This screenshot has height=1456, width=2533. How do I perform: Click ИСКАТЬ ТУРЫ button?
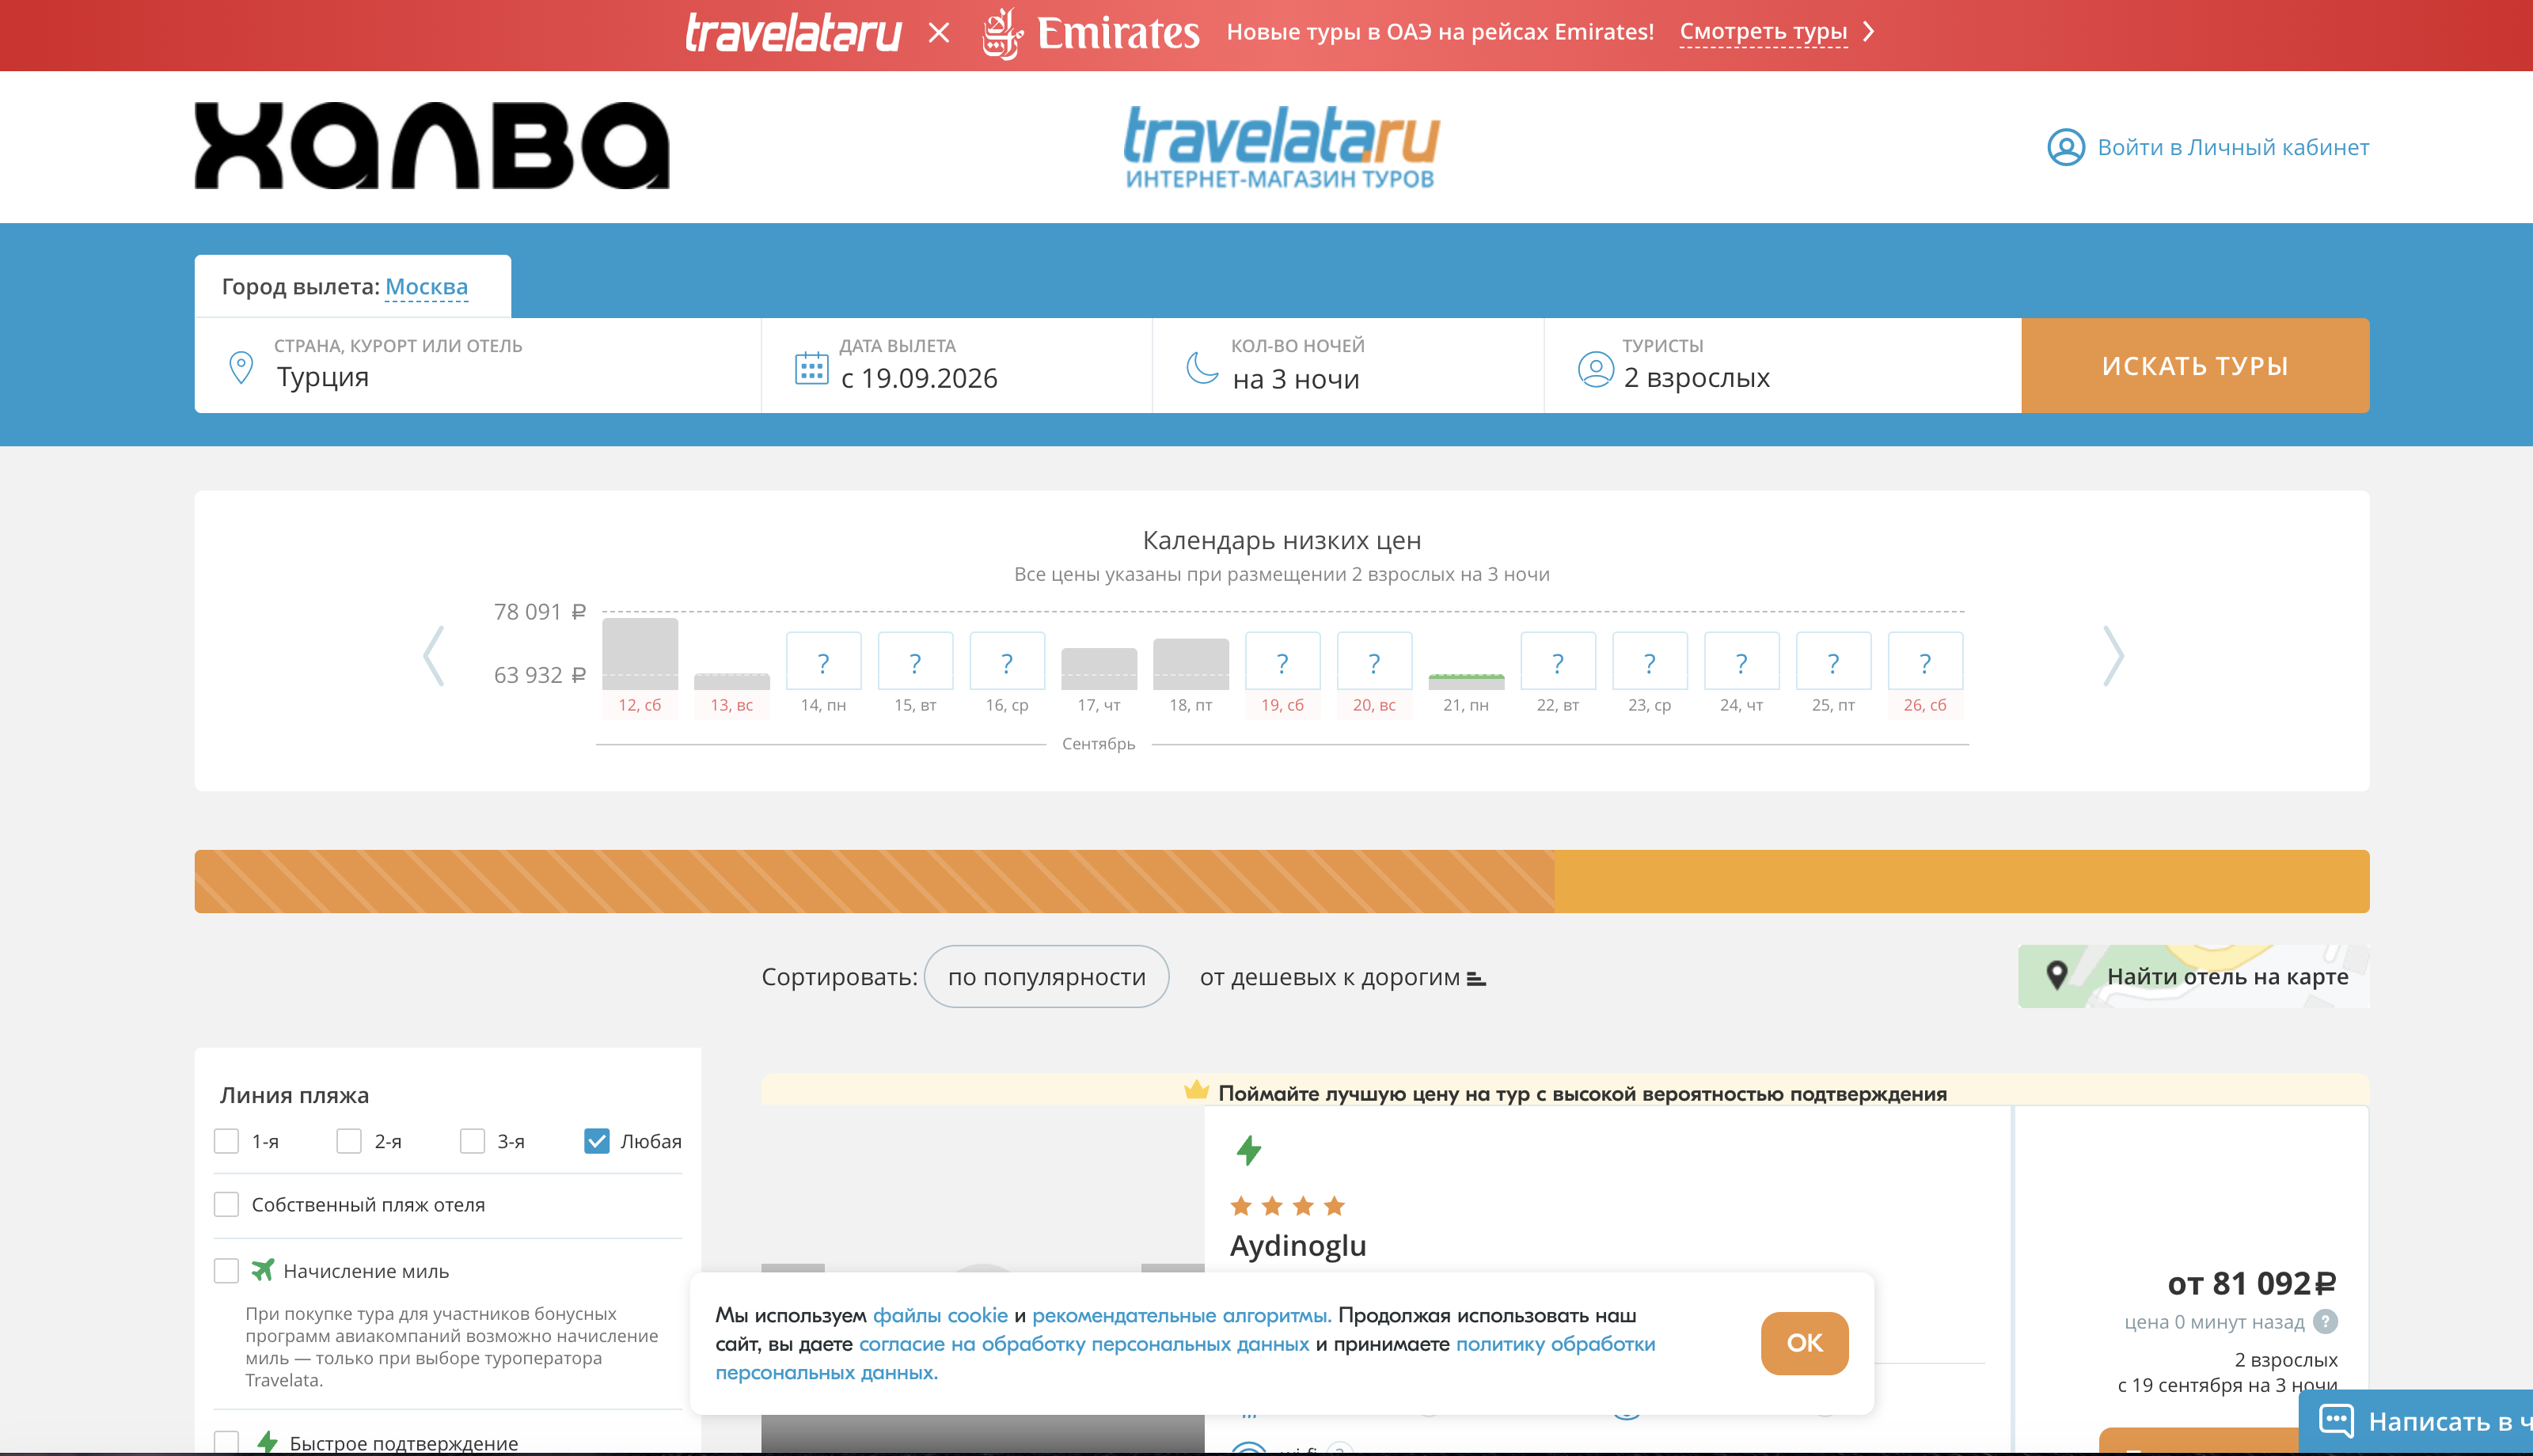2195,365
